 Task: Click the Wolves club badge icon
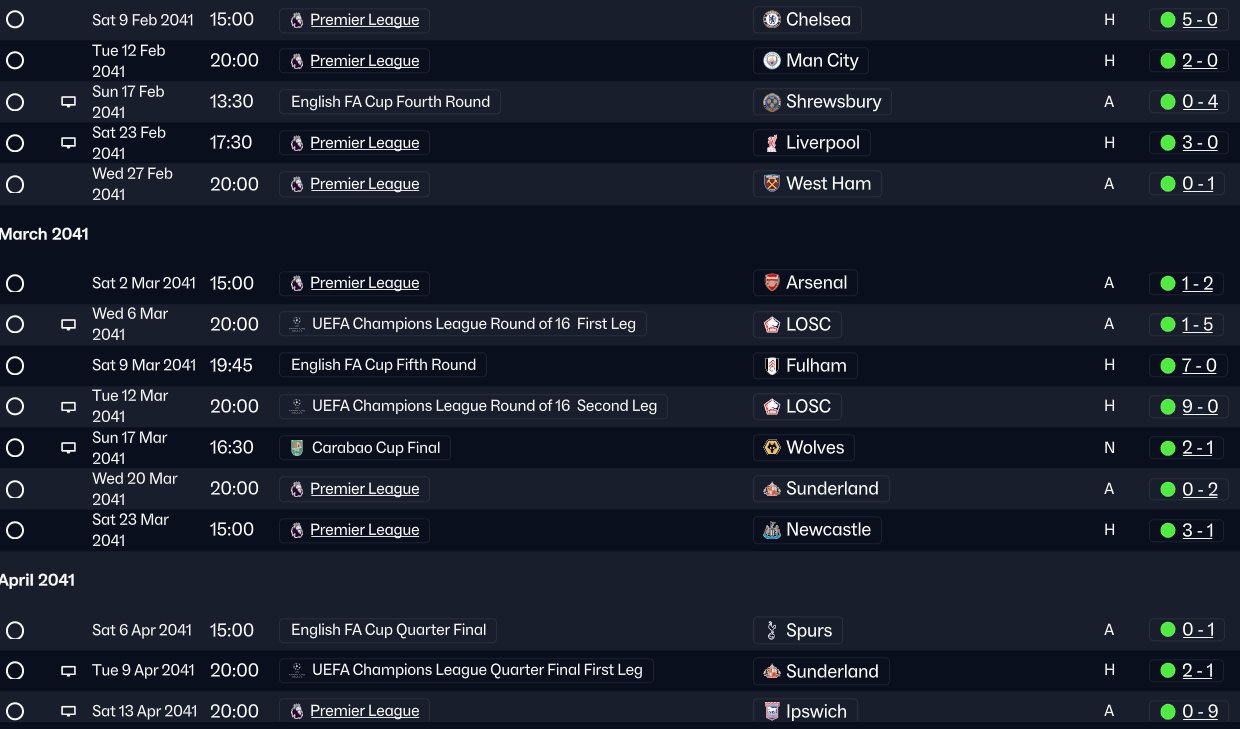[771, 448]
